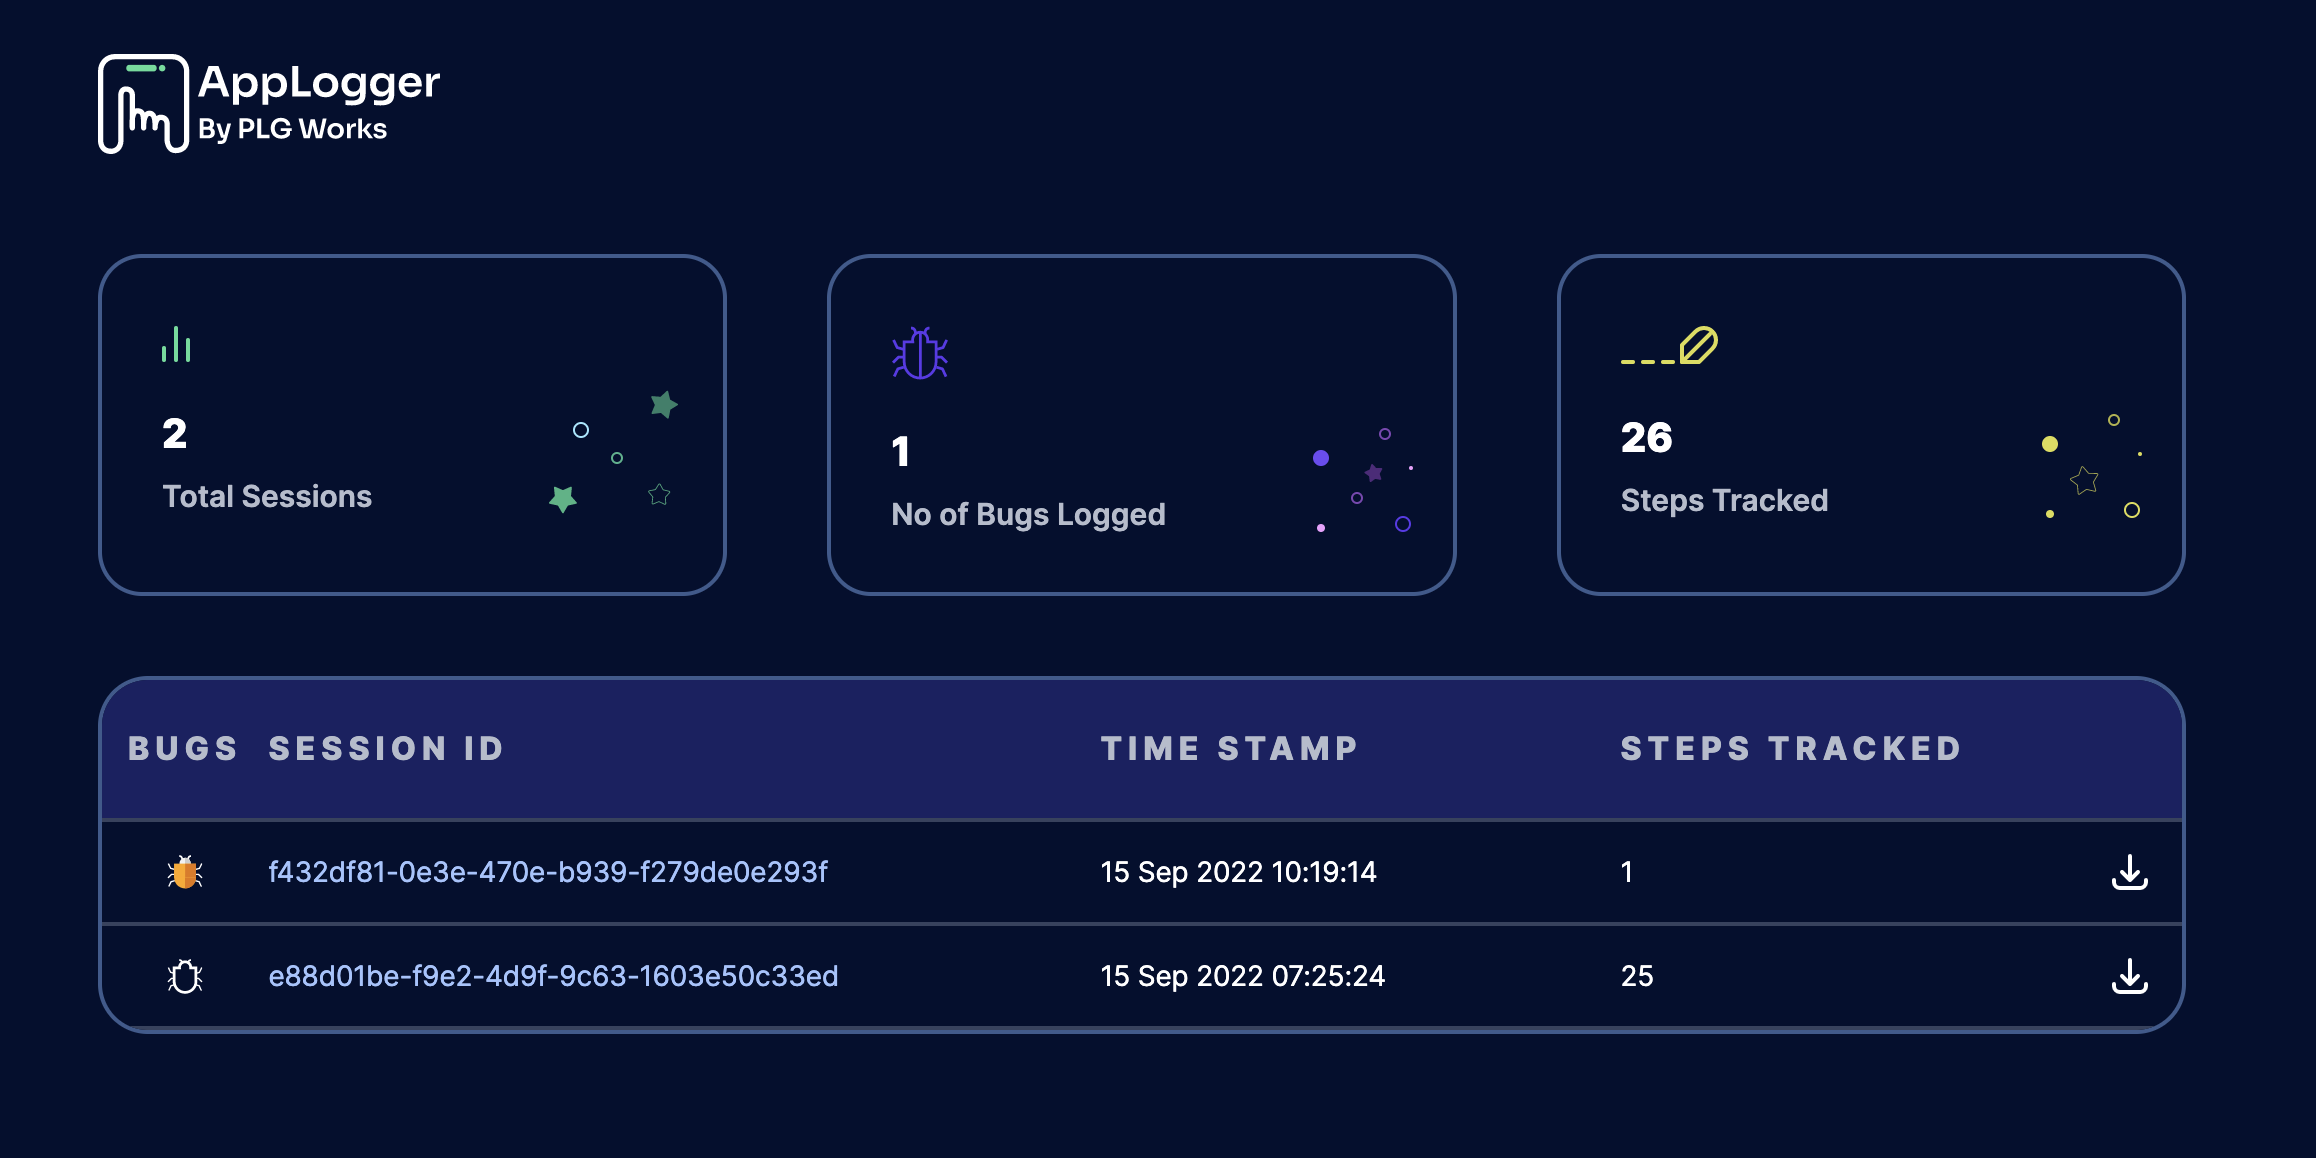
Task: Click the BUGS column header
Action: point(184,747)
